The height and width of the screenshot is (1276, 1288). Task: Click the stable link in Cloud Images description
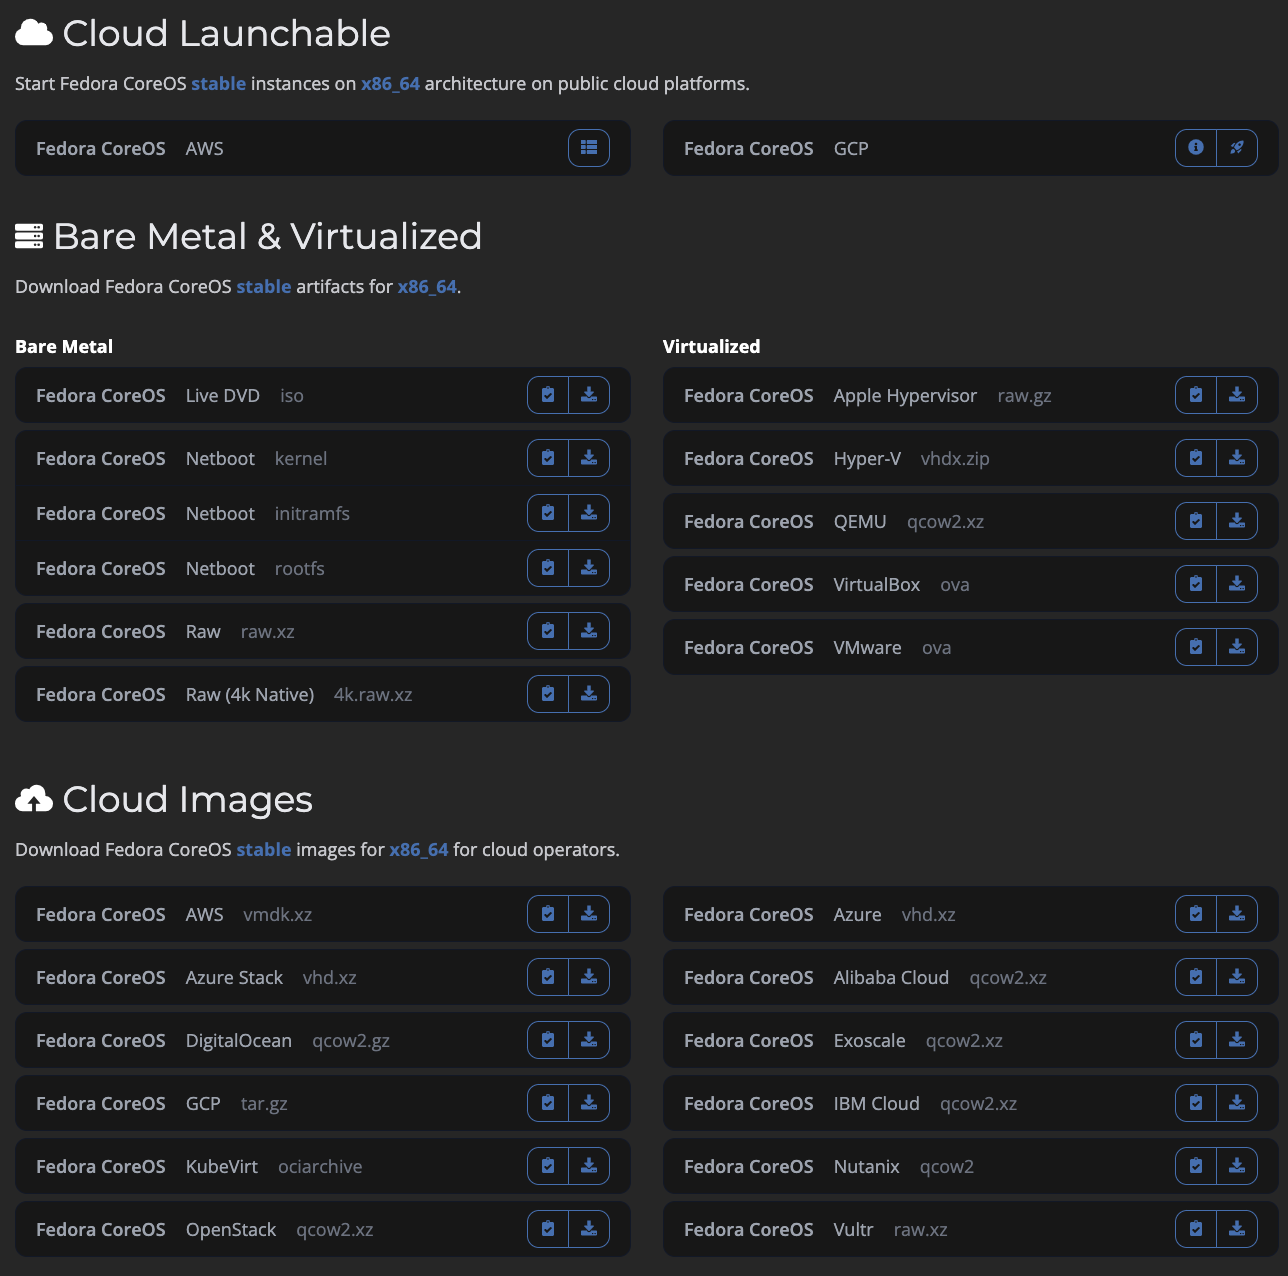pyautogui.click(x=263, y=850)
